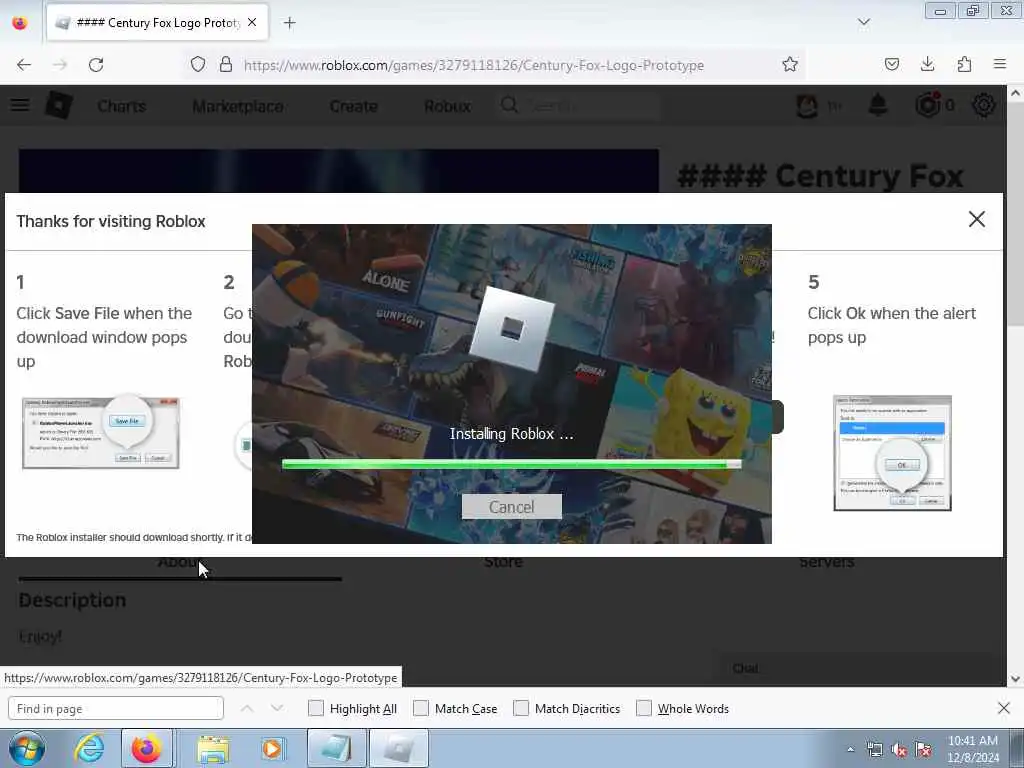This screenshot has width=1024, height=768.
Task: Open Windows Media Player from taskbar
Action: tap(272, 748)
